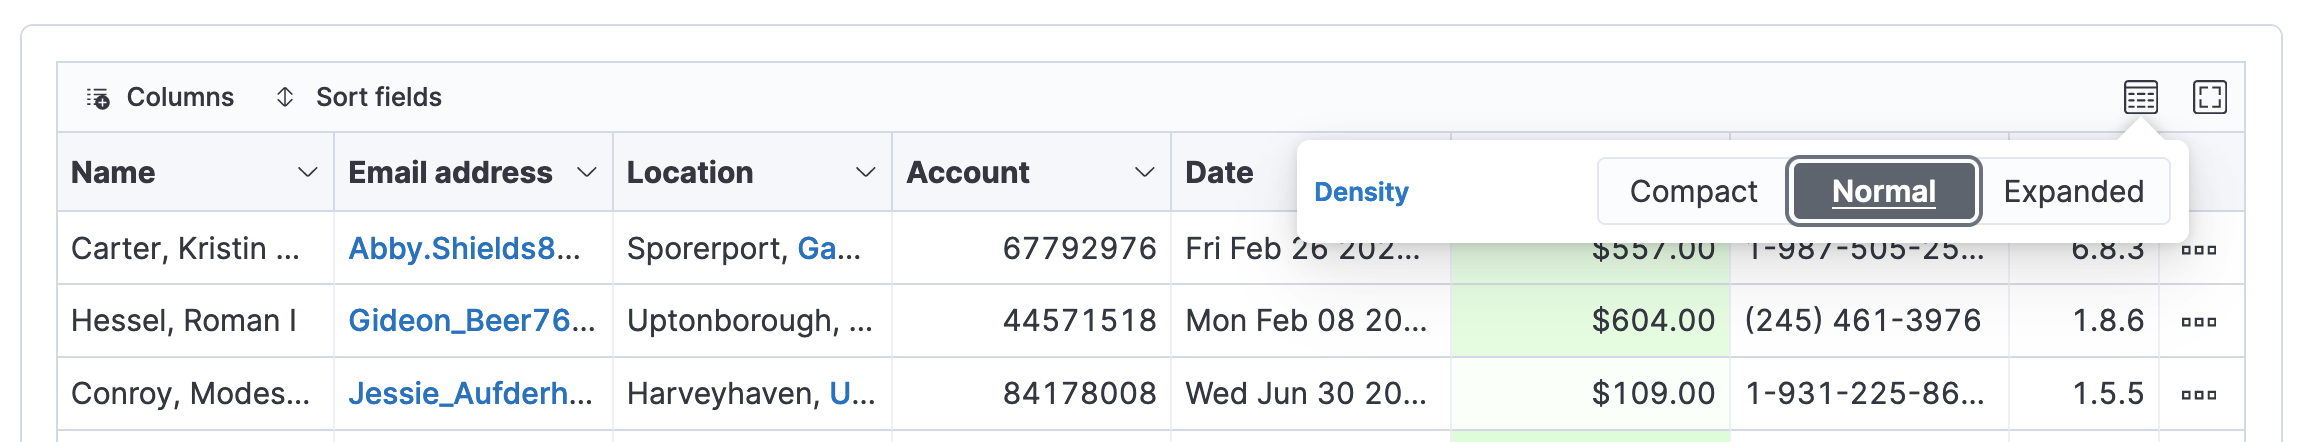The width and height of the screenshot is (2306, 442).
Task: Set density to Compact
Action: coord(1693,191)
